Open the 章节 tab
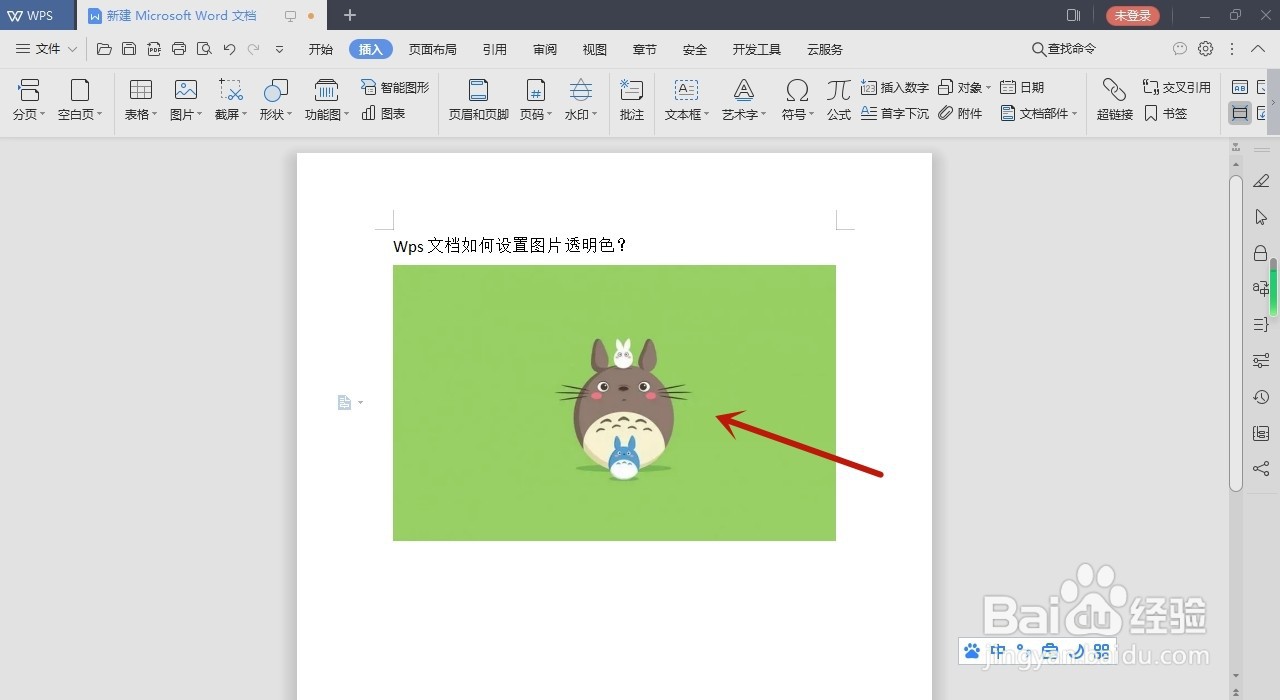This screenshot has height=700, width=1280. click(x=645, y=49)
